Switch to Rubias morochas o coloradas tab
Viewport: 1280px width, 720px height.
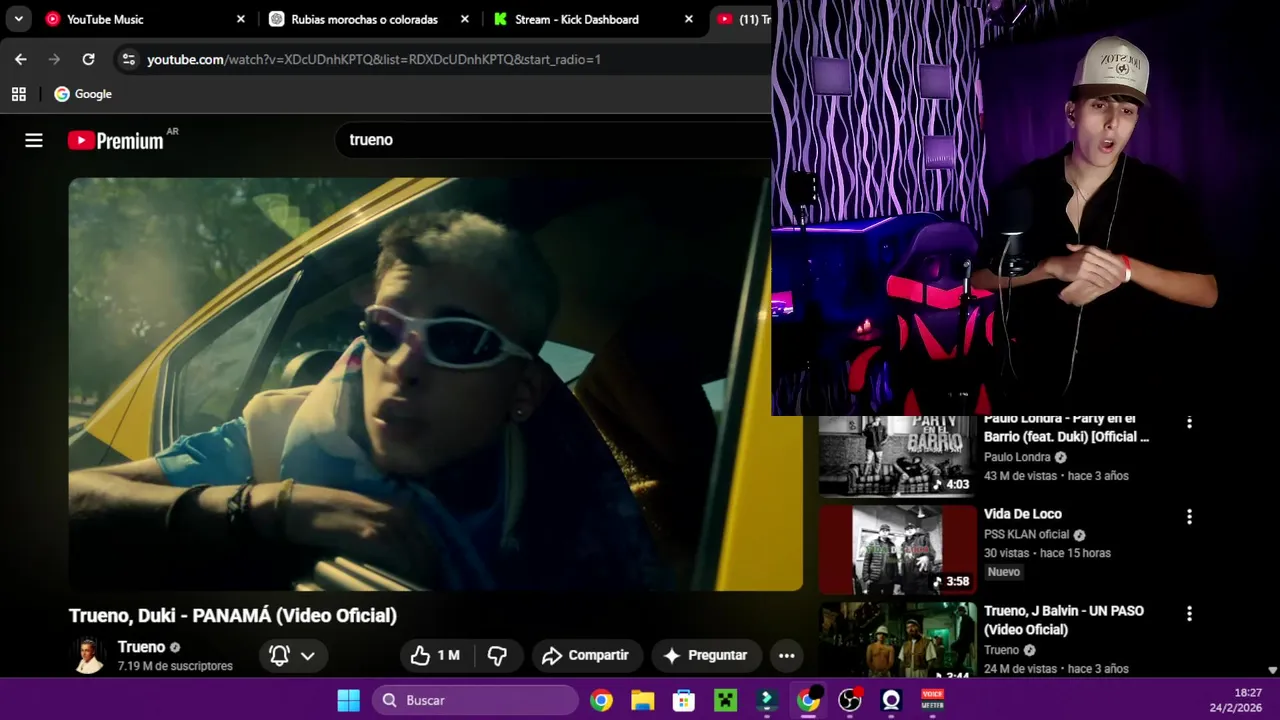[364, 19]
